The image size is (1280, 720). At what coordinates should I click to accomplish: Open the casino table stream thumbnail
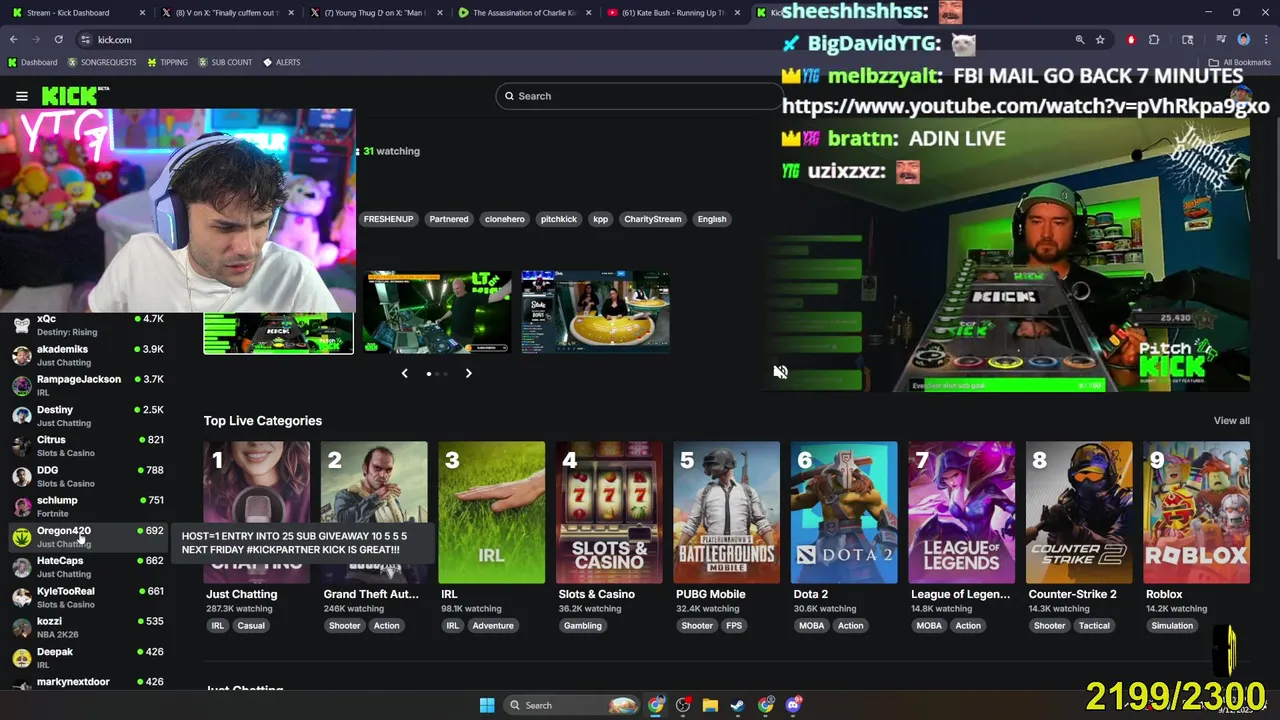coord(595,312)
